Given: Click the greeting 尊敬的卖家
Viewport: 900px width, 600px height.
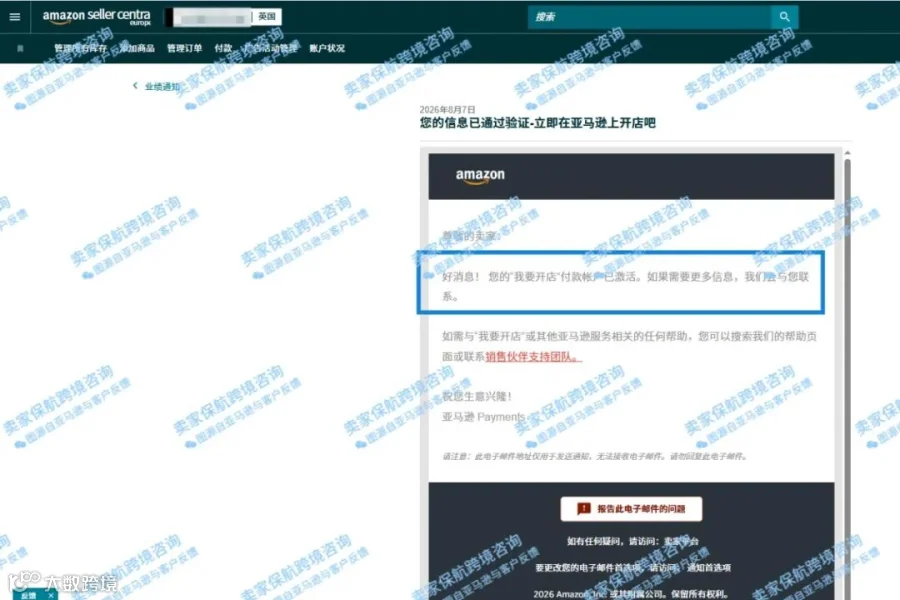Looking at the screenshot, I should [x=471, y=236].
